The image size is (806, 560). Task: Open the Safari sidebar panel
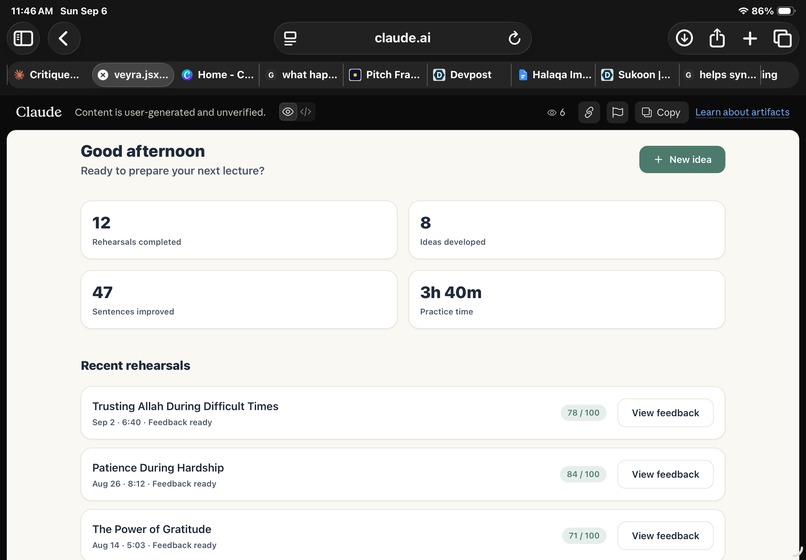(23, 39)
